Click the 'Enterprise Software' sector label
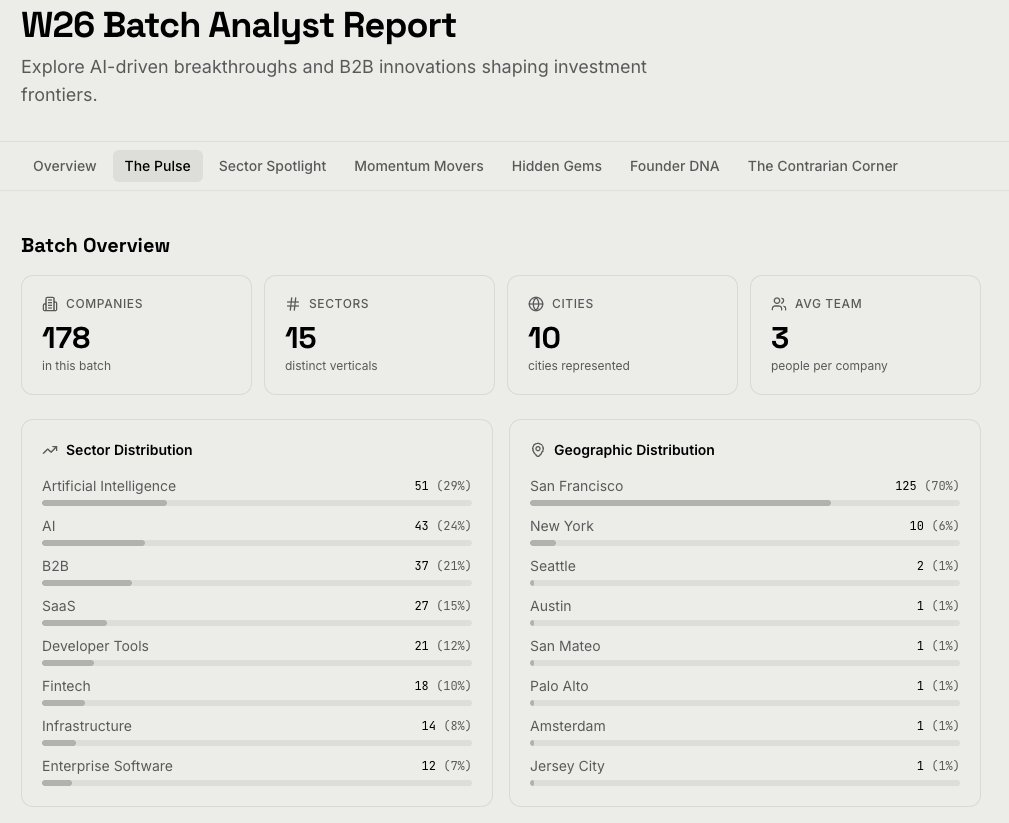Image resolution: width=1009 pixels, height=823 pixels. 107,765
